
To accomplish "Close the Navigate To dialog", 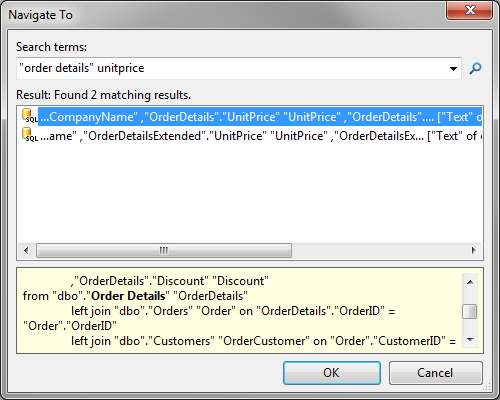I will (470, 10).
